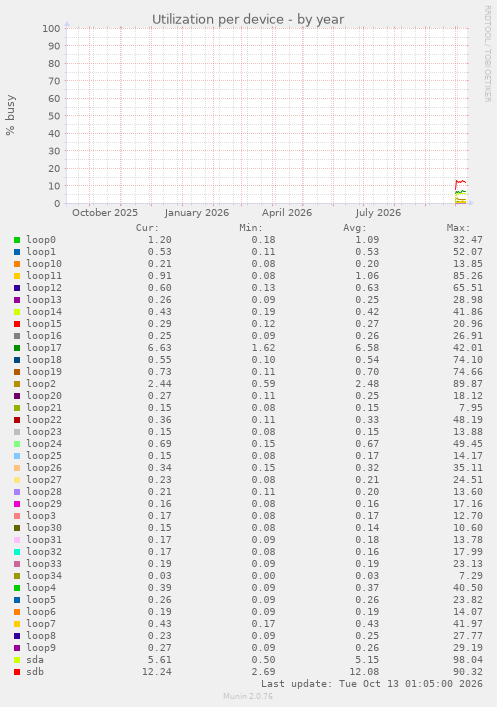
Task: Click sda current value 5.61
Action: tap(160, 660)
